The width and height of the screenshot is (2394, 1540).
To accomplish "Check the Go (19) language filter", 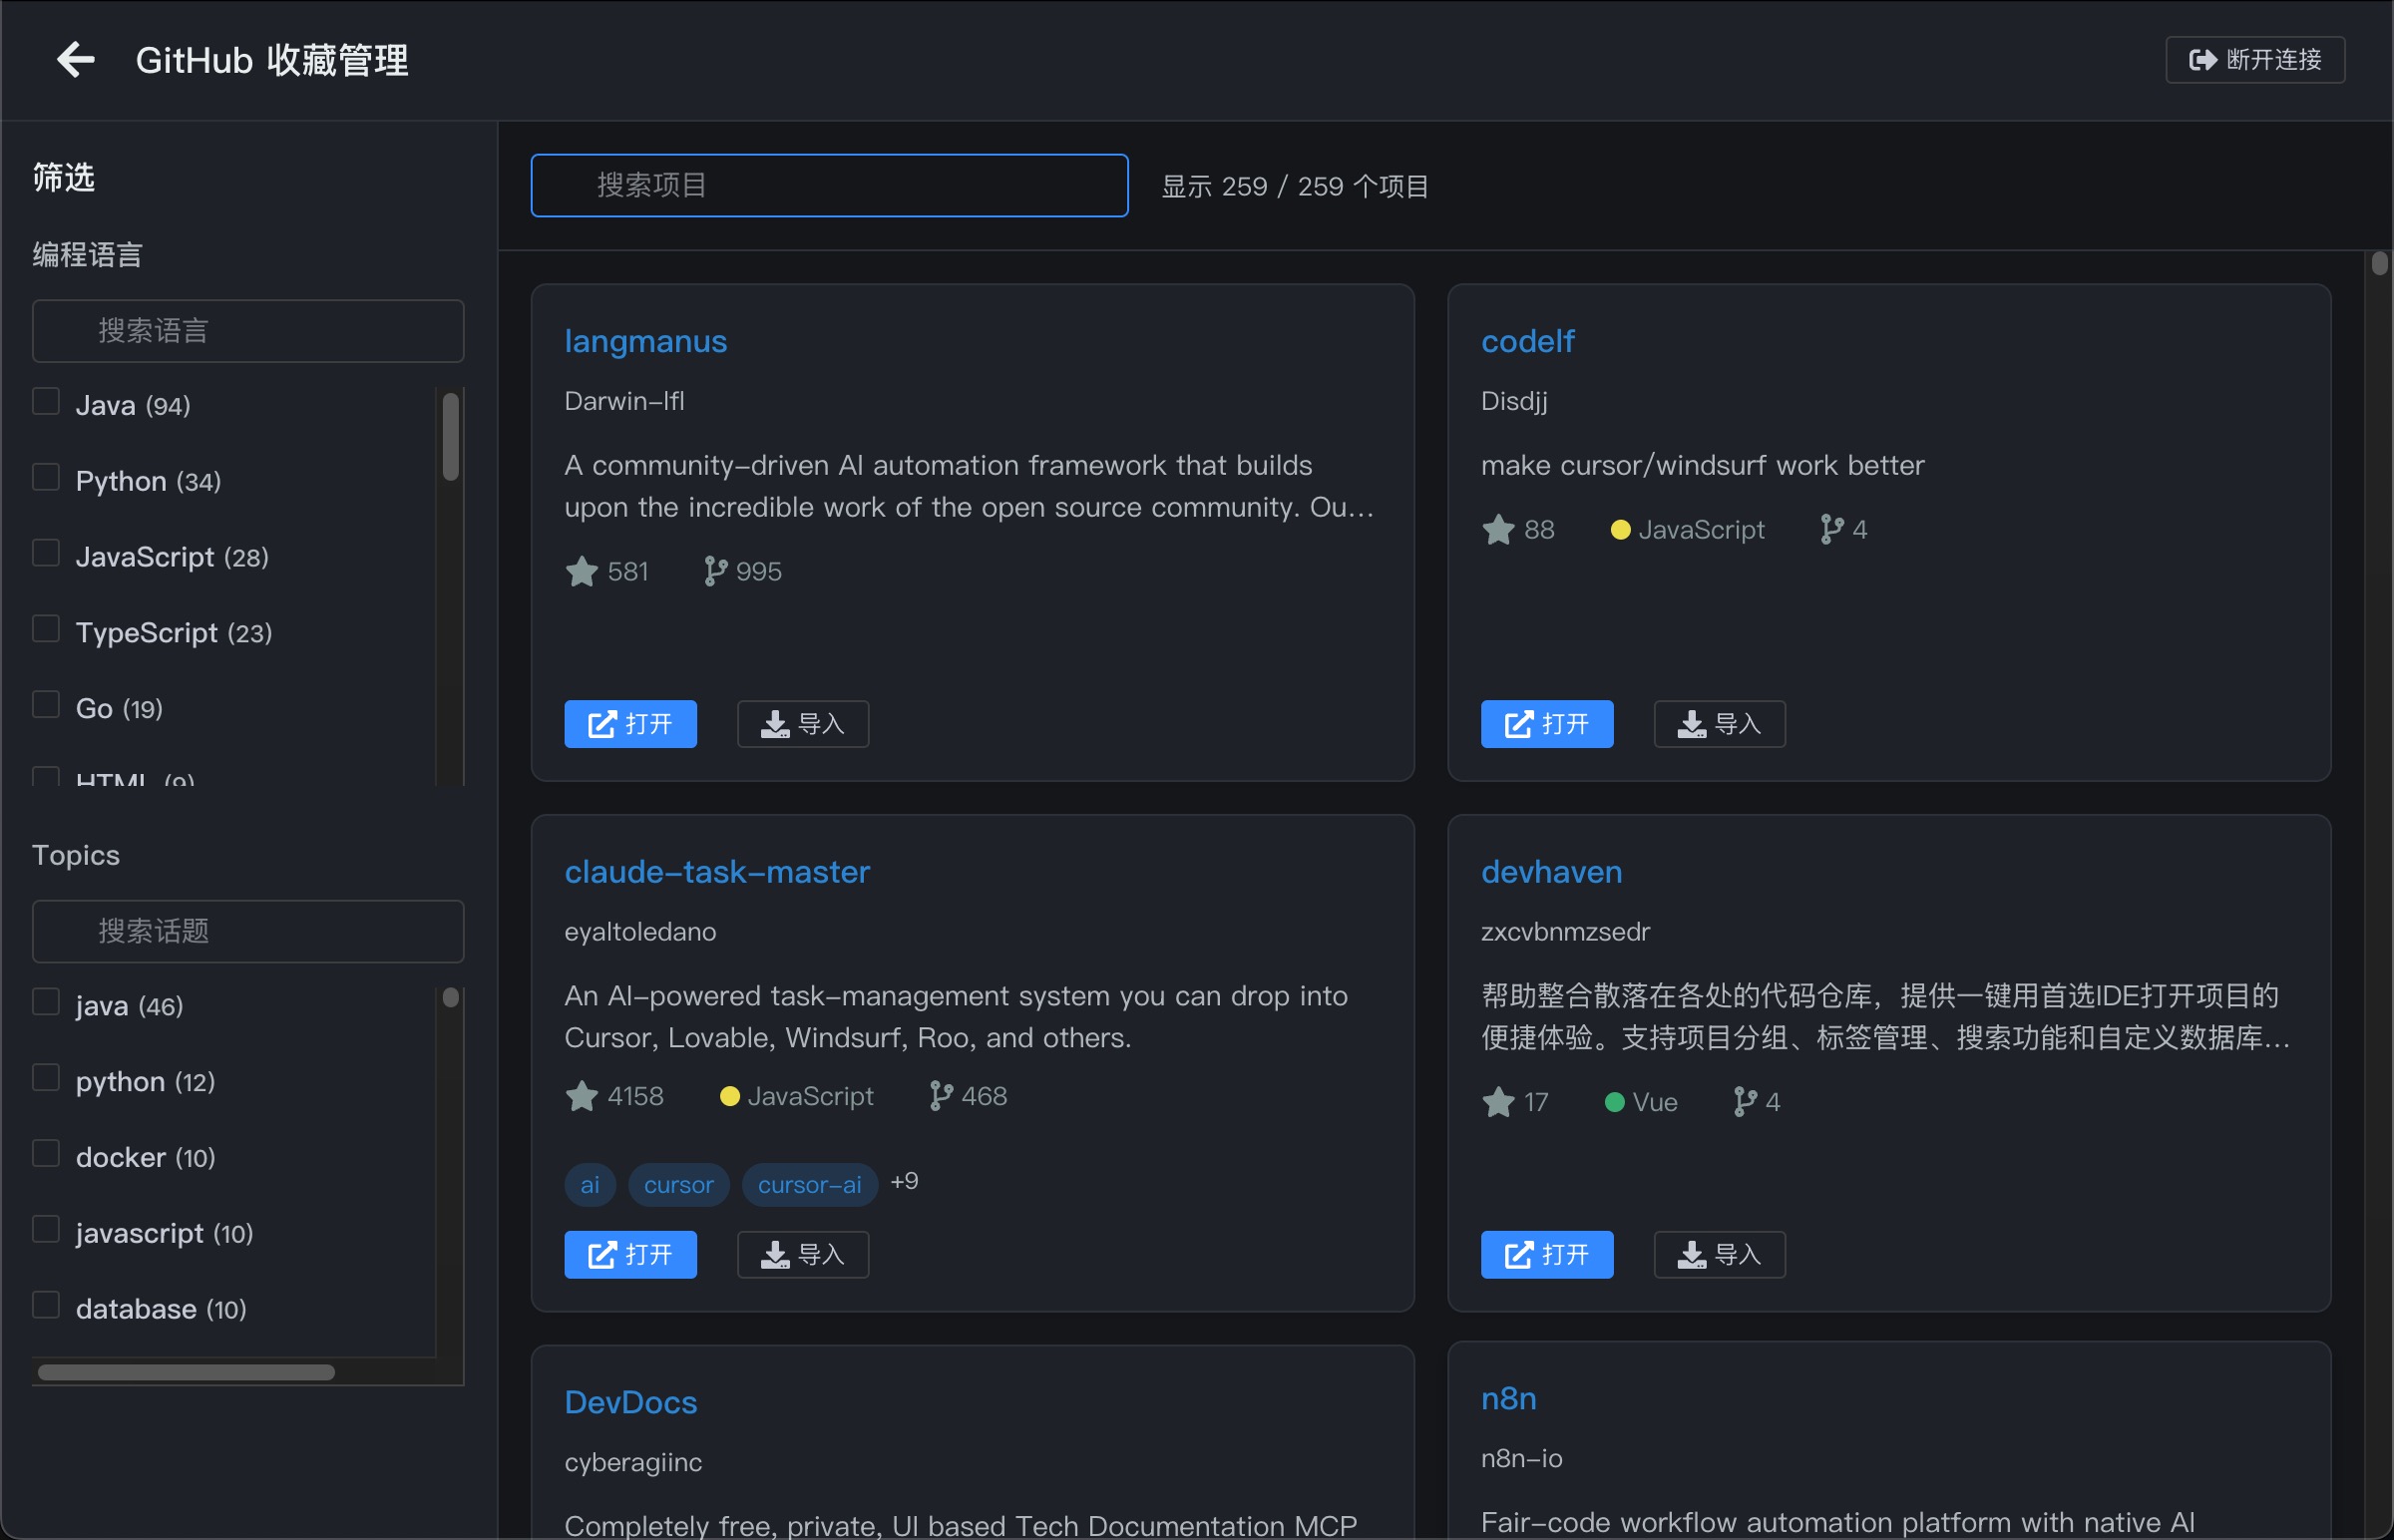I will tap(46, 705).
